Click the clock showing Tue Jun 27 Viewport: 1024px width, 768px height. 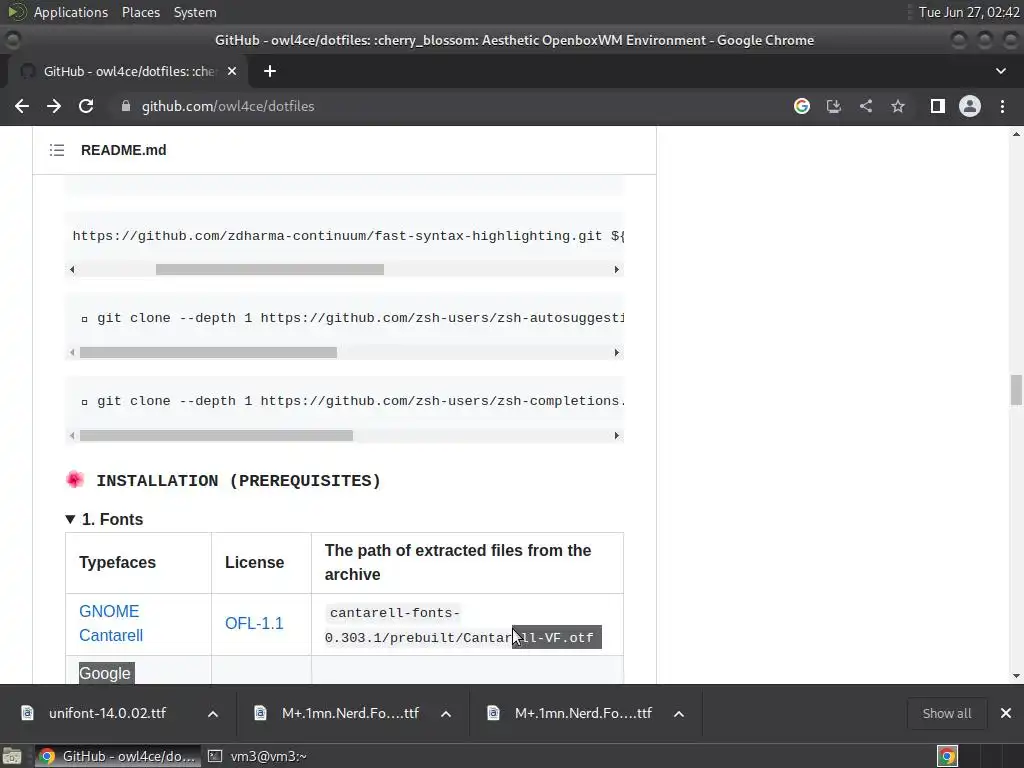click(969, 12)
